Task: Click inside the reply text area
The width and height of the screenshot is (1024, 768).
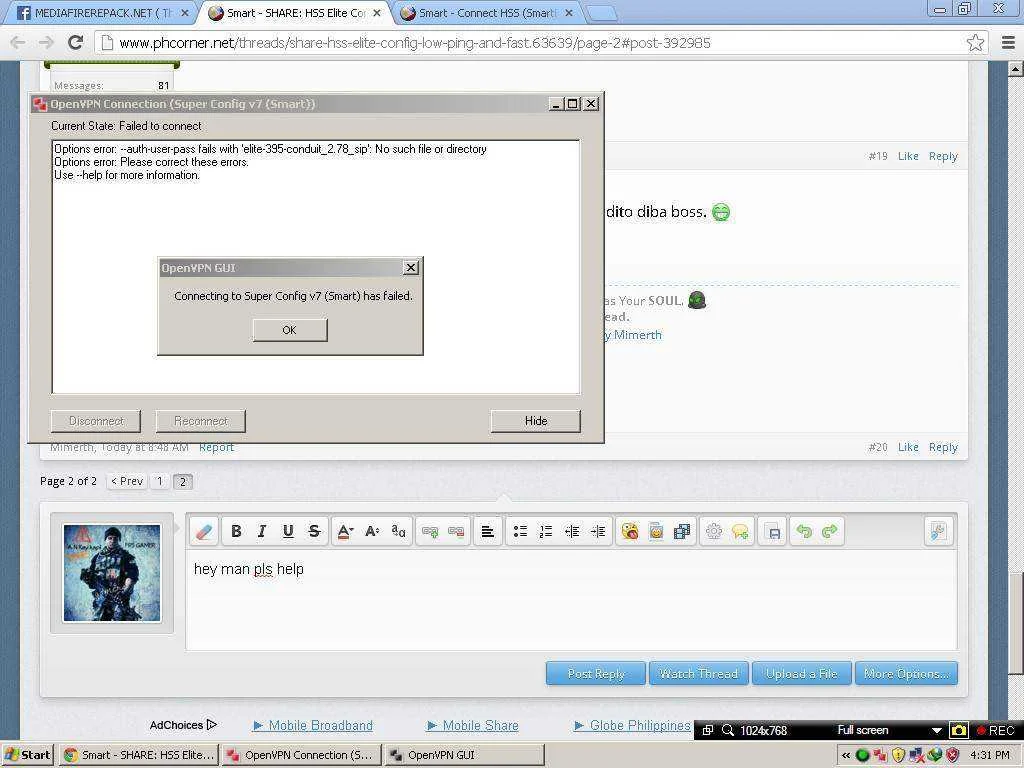Action: click(x=571, y=600)
